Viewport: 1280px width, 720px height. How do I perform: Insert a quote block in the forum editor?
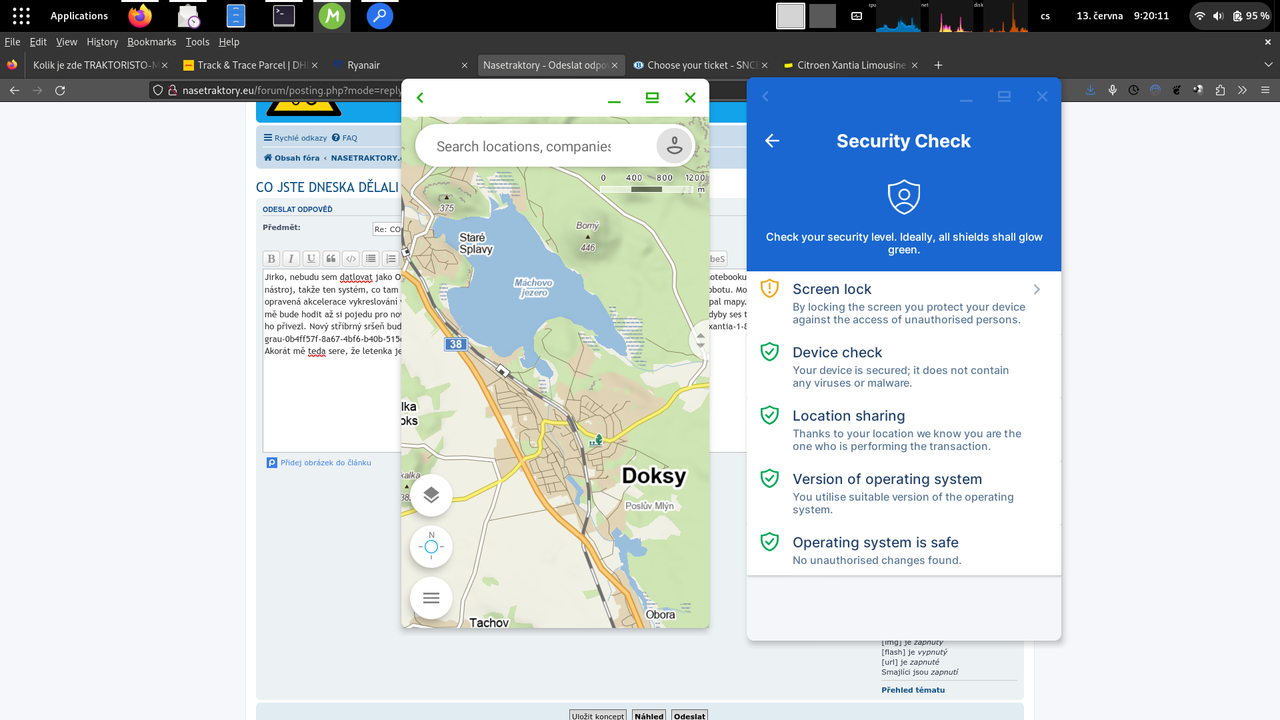pyautogui.click(x=330, y=258)
